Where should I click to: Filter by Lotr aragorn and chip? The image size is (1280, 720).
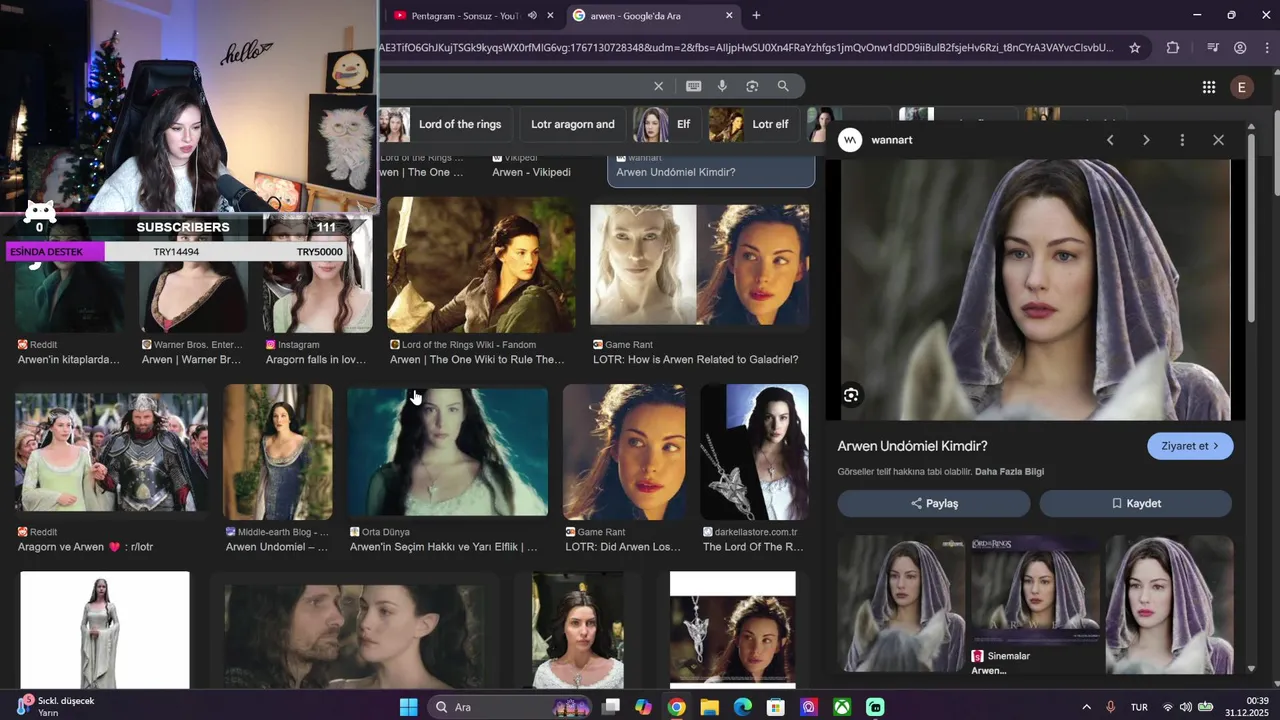(573, 125)
